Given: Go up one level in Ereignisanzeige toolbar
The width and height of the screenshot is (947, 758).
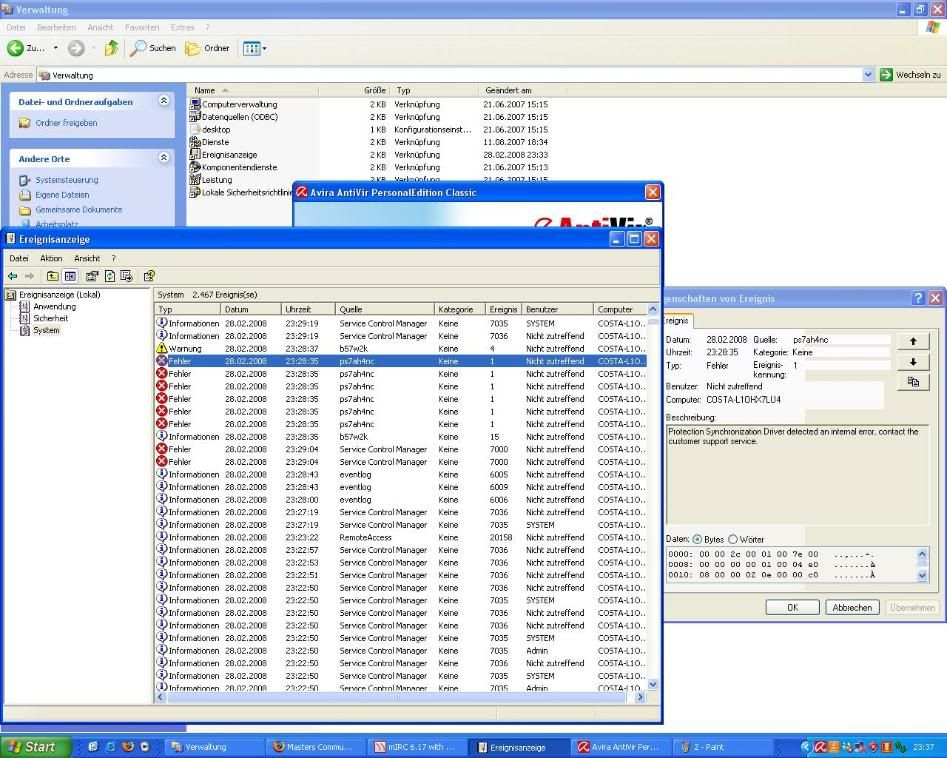Looking at the screenshot, I should tap(53, 276).
